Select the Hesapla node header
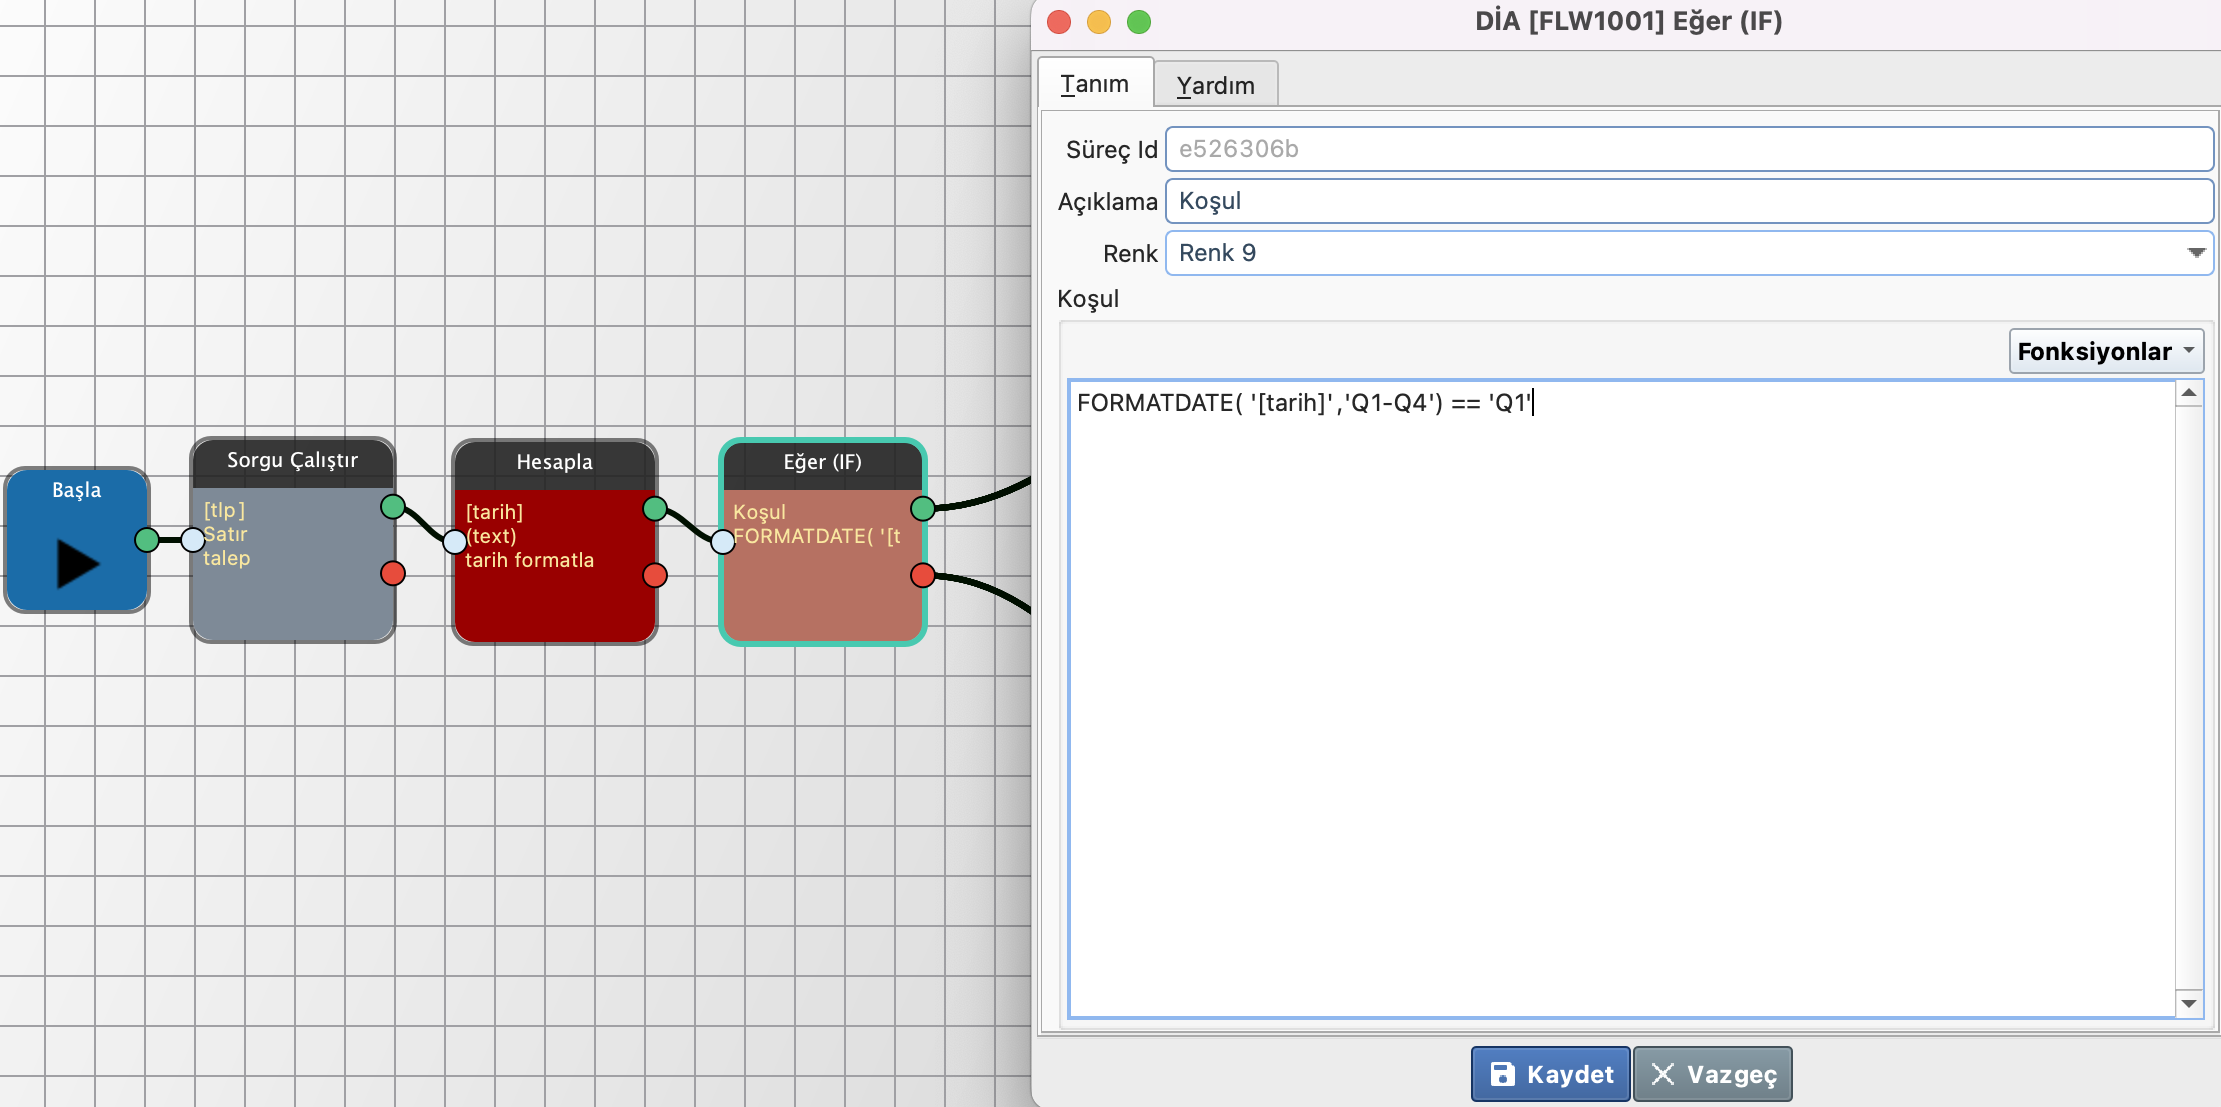Screen dimensions: 2221x1107 tap(554, 462)
